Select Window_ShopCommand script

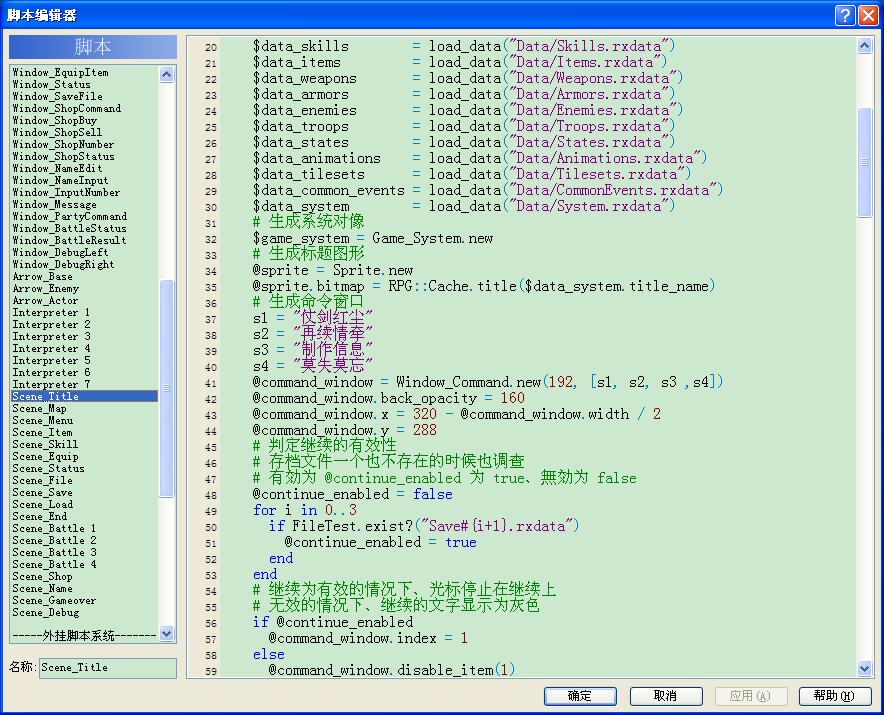tap(67, 108)
